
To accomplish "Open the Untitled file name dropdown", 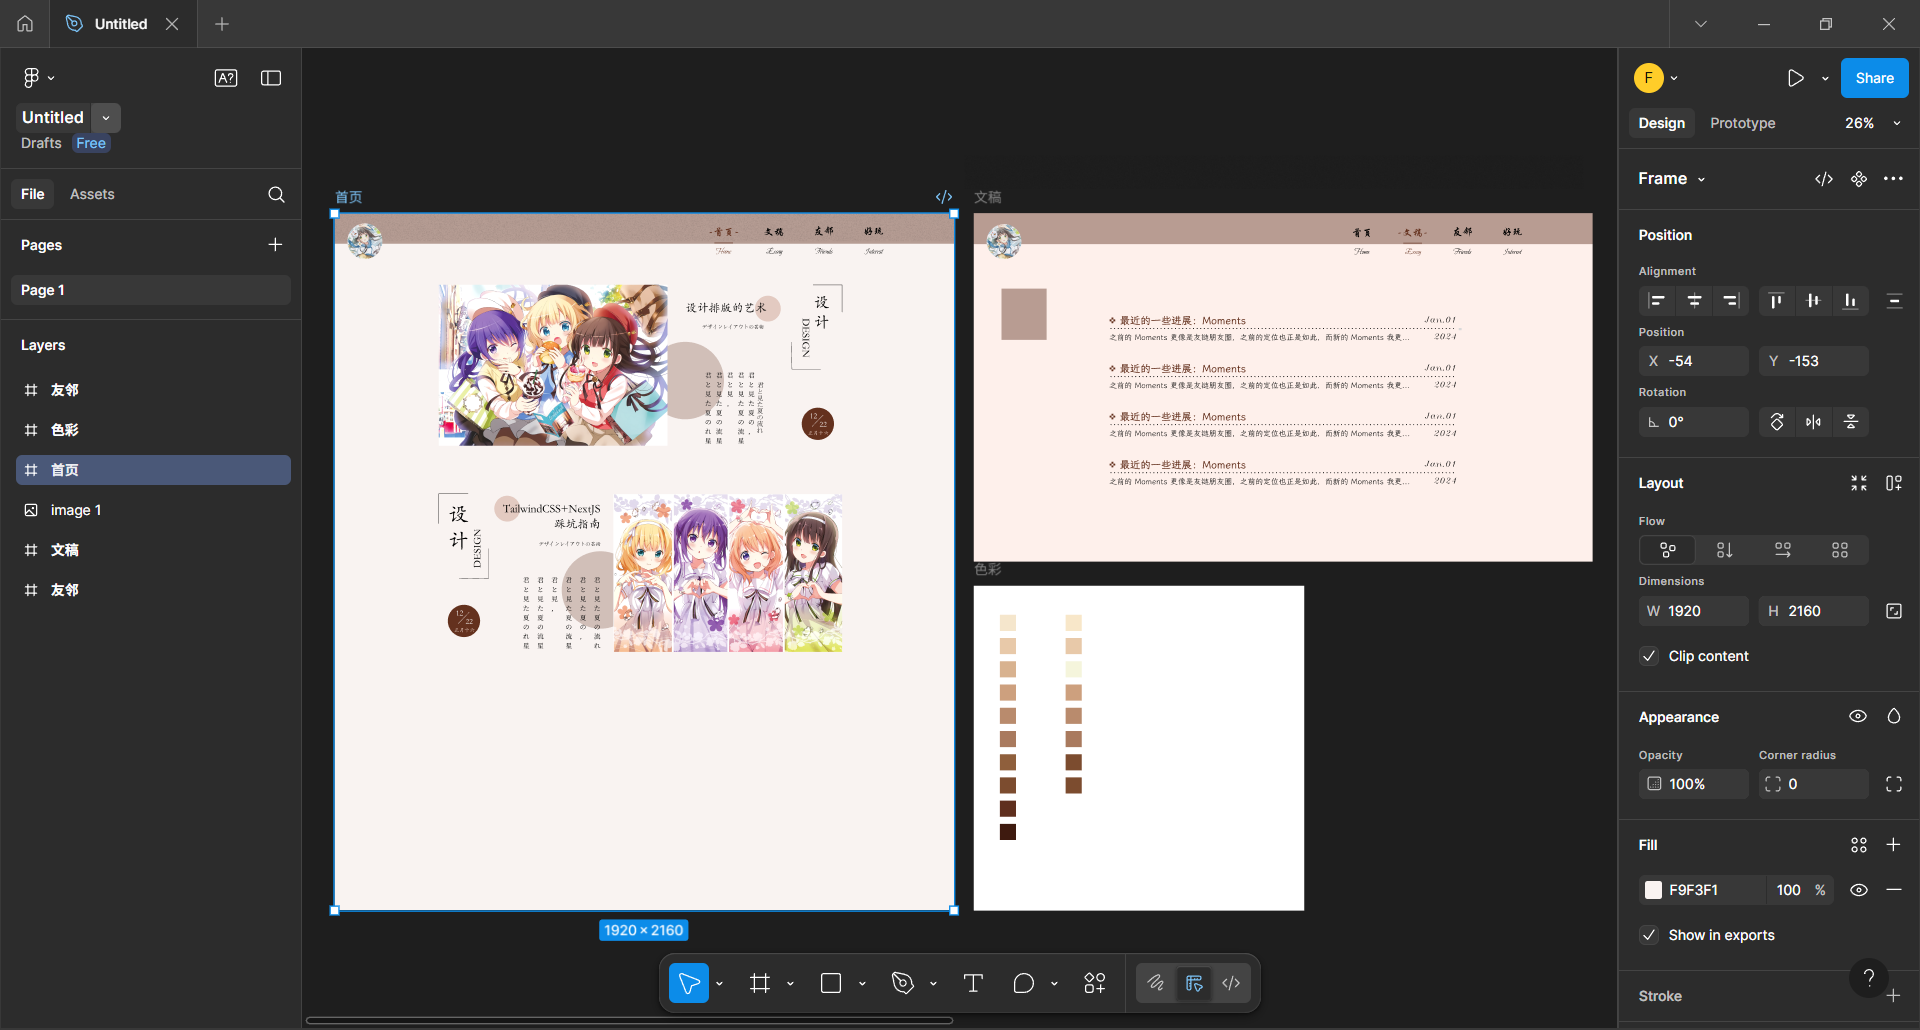I will [x=106, y=118].
